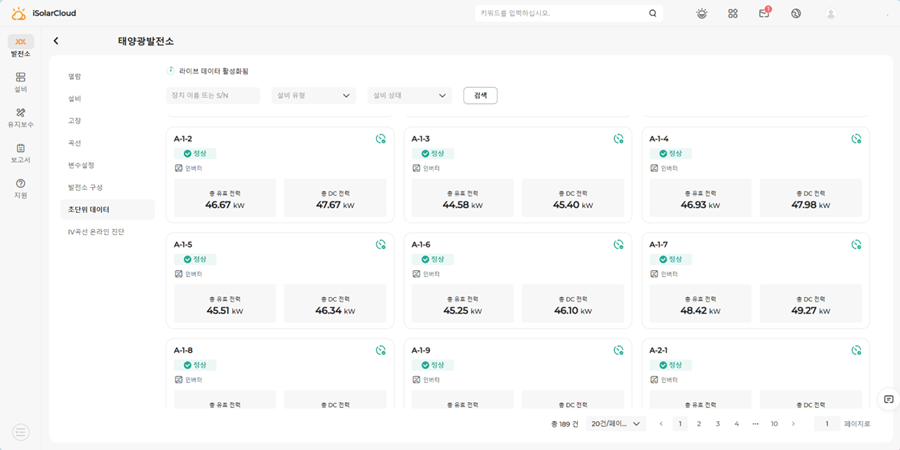This screenshot has width=900, height=450.
Task: Click the mail notifications icon with badge
Action: pos(764,14)
